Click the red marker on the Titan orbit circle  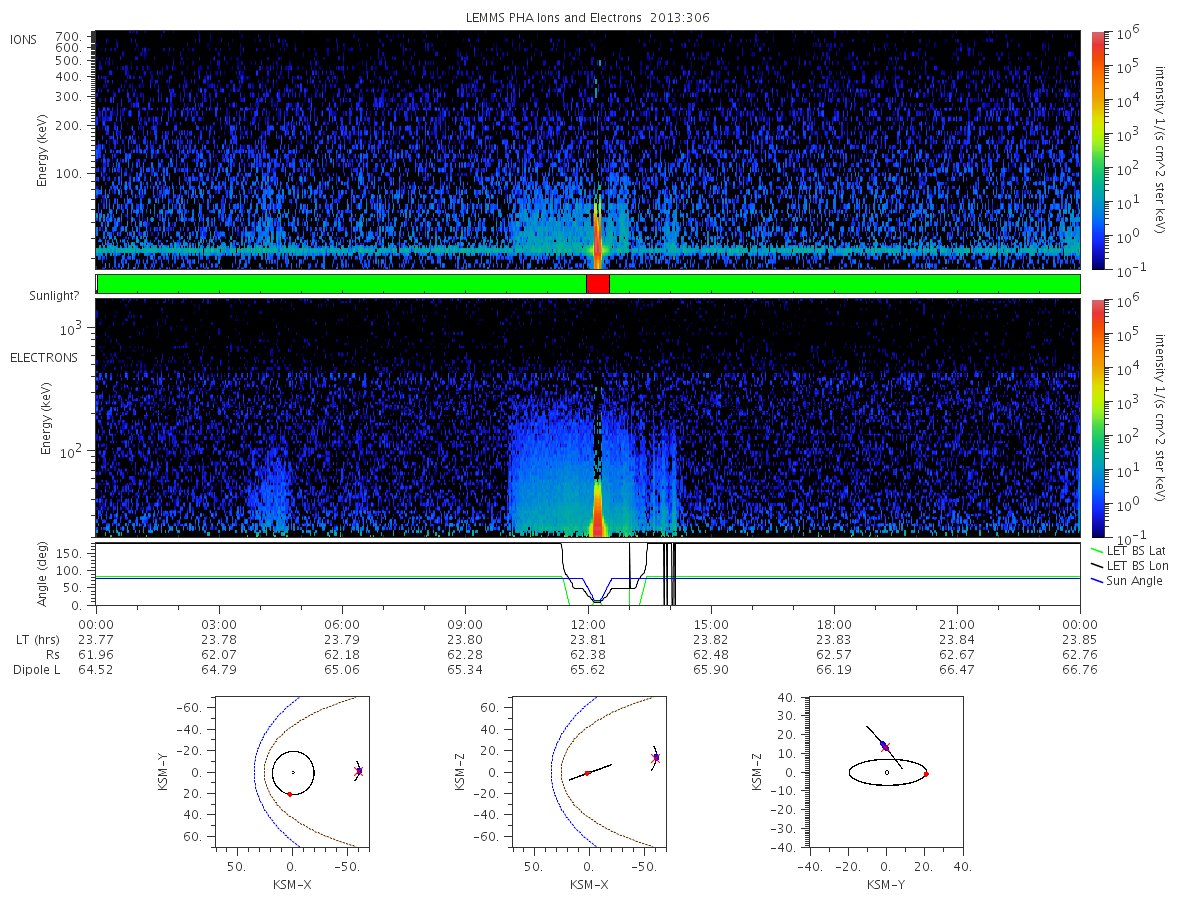(289, 794)
